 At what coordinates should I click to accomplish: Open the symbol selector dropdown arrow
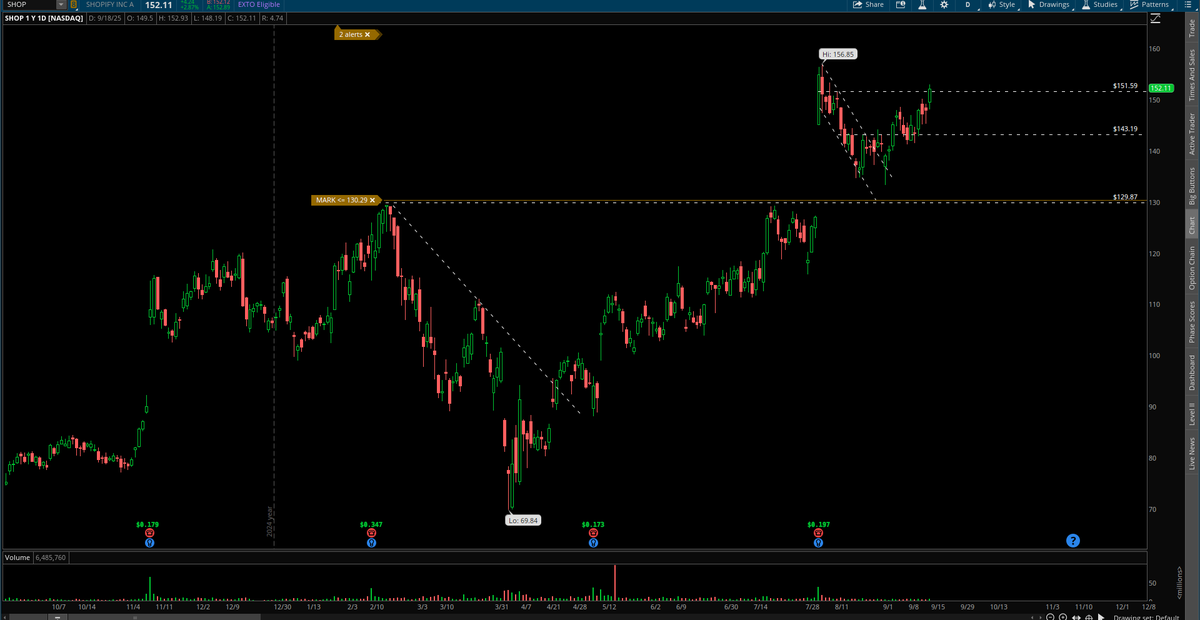point(61,5)
